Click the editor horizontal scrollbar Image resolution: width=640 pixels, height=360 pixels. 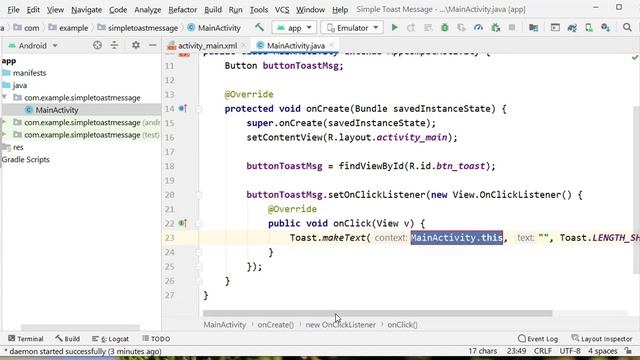tap(378, 313)
